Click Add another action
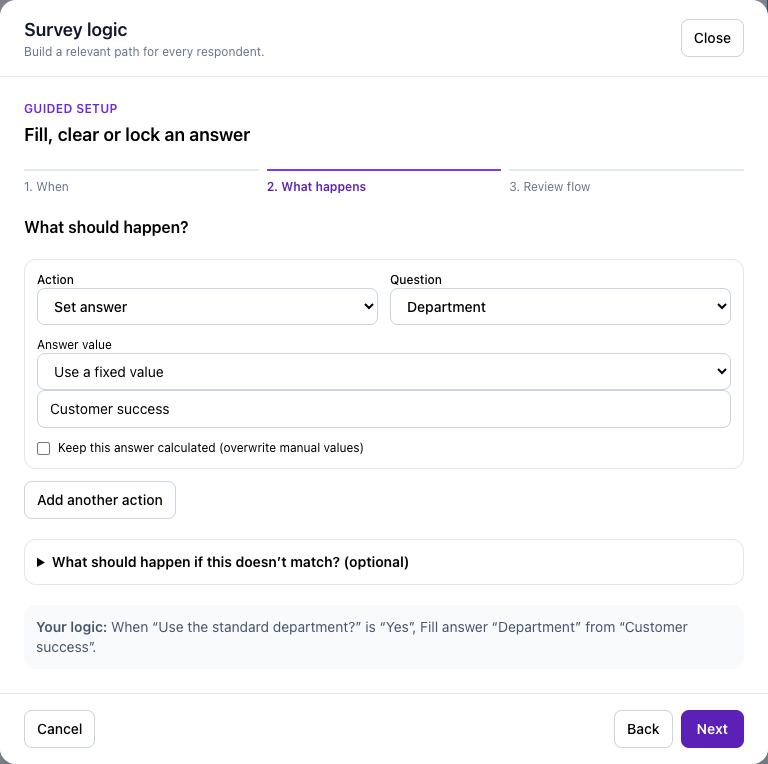 pos(100,500)
